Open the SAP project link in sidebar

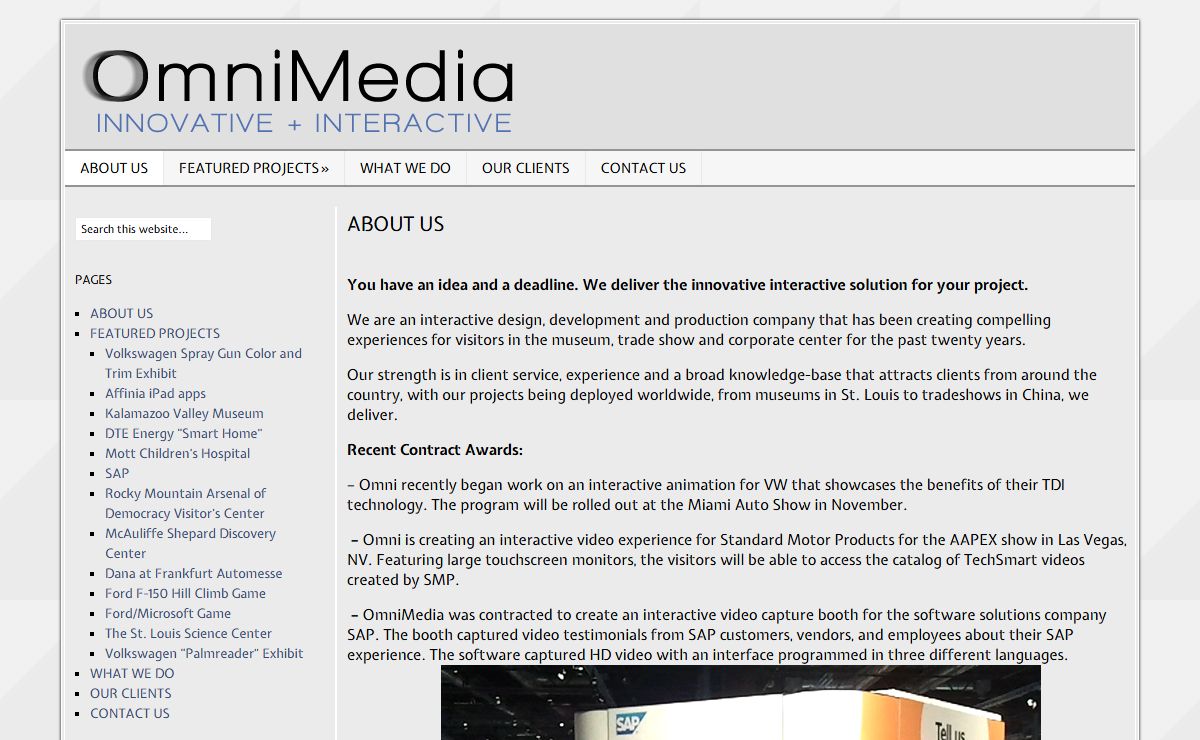(x=117, y=473)
